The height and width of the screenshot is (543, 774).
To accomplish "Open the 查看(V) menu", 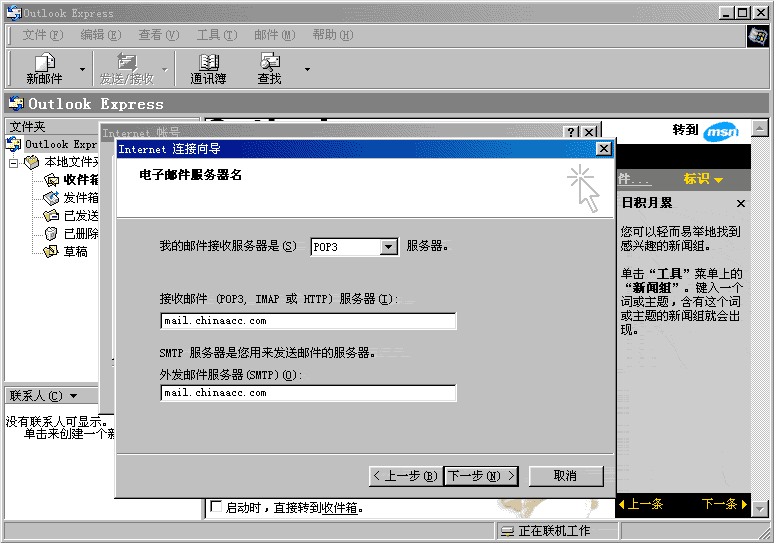I will 158,35.
